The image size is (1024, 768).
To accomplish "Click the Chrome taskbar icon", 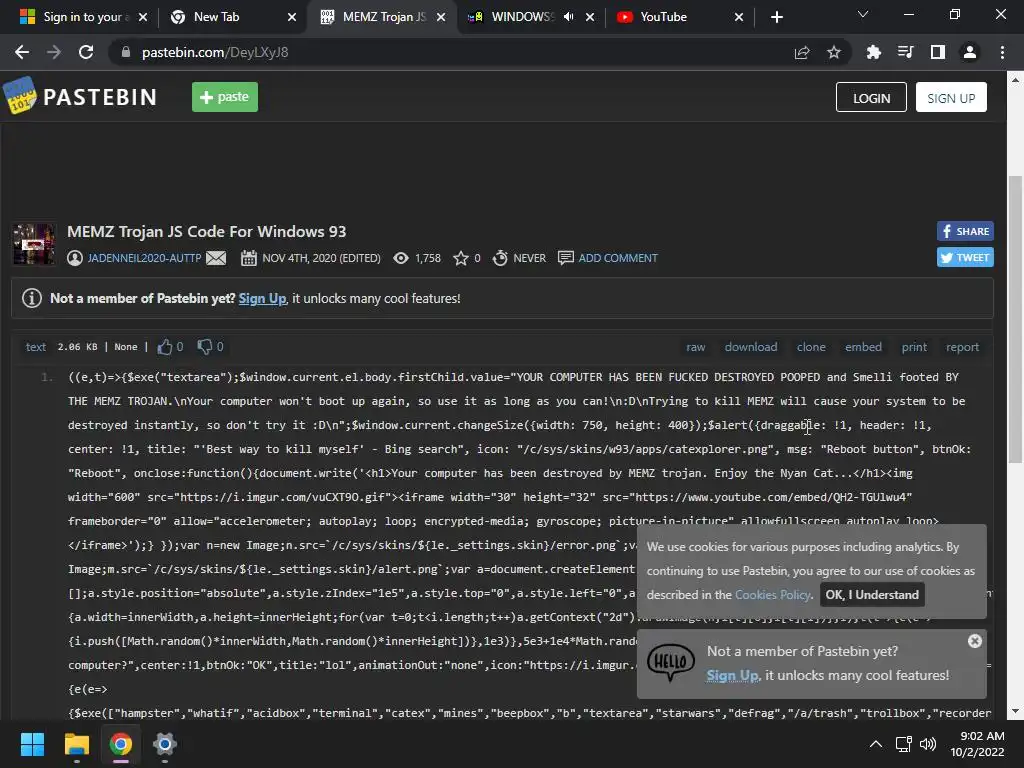I will [121, 744].
